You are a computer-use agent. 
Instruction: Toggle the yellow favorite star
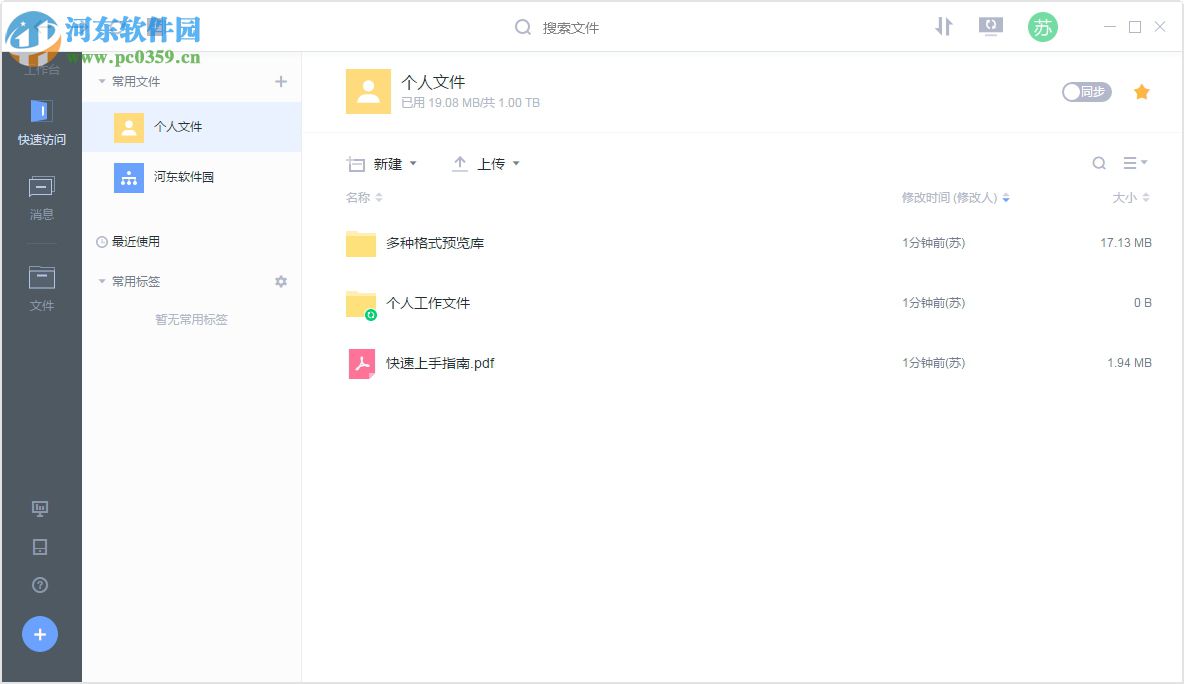point(1142,91)
